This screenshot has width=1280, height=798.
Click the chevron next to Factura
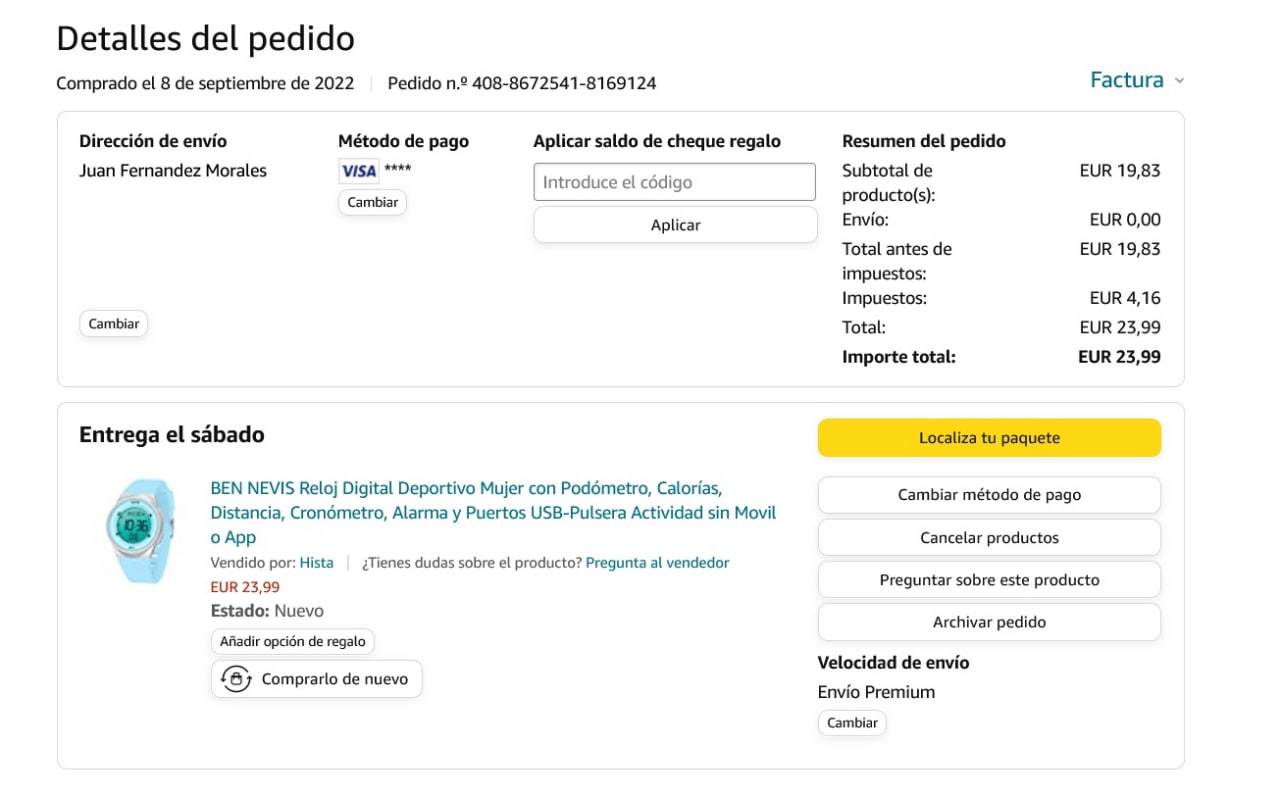point(1179,81)
